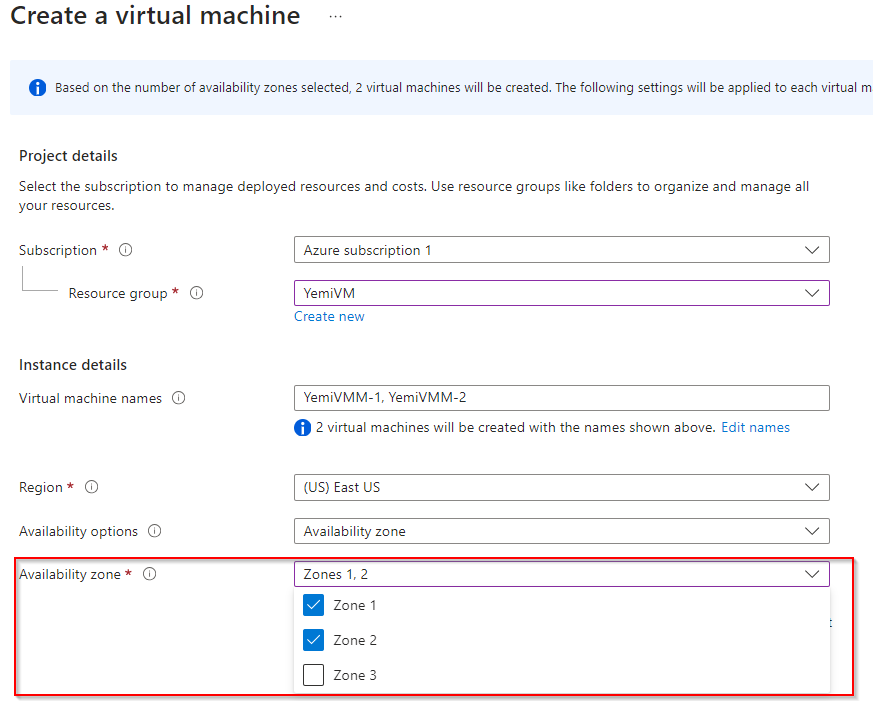Click the info icon beside Virtual machine names
873x701 pixels.
point(179,398)
